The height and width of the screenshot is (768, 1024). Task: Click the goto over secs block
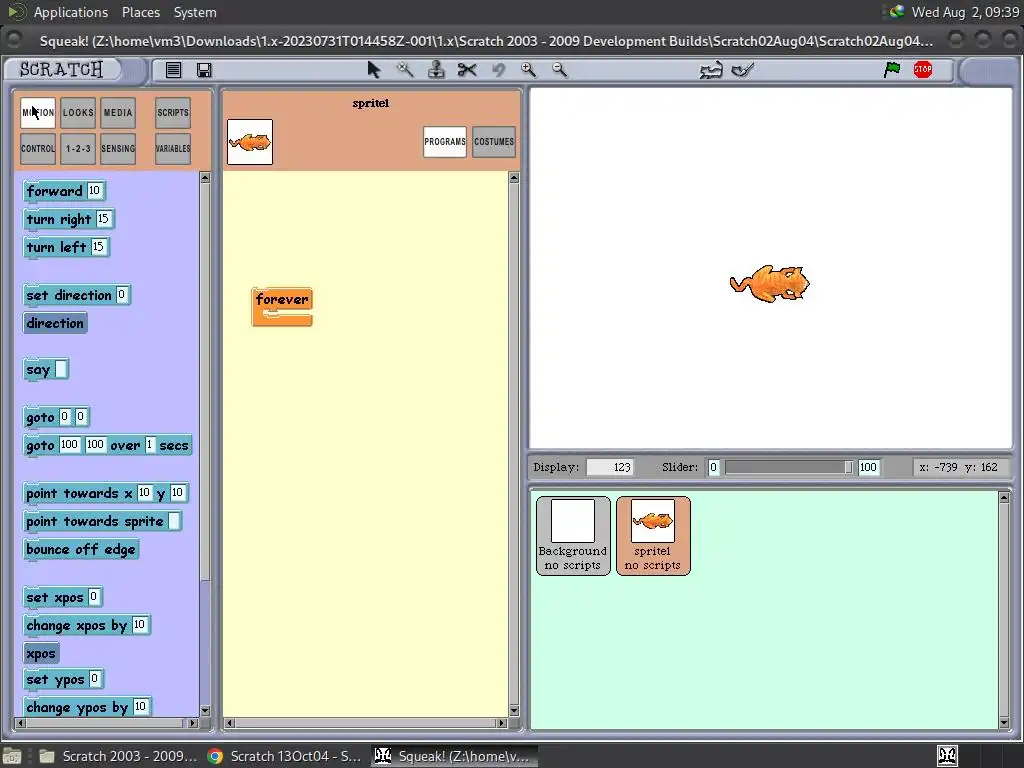107,445
